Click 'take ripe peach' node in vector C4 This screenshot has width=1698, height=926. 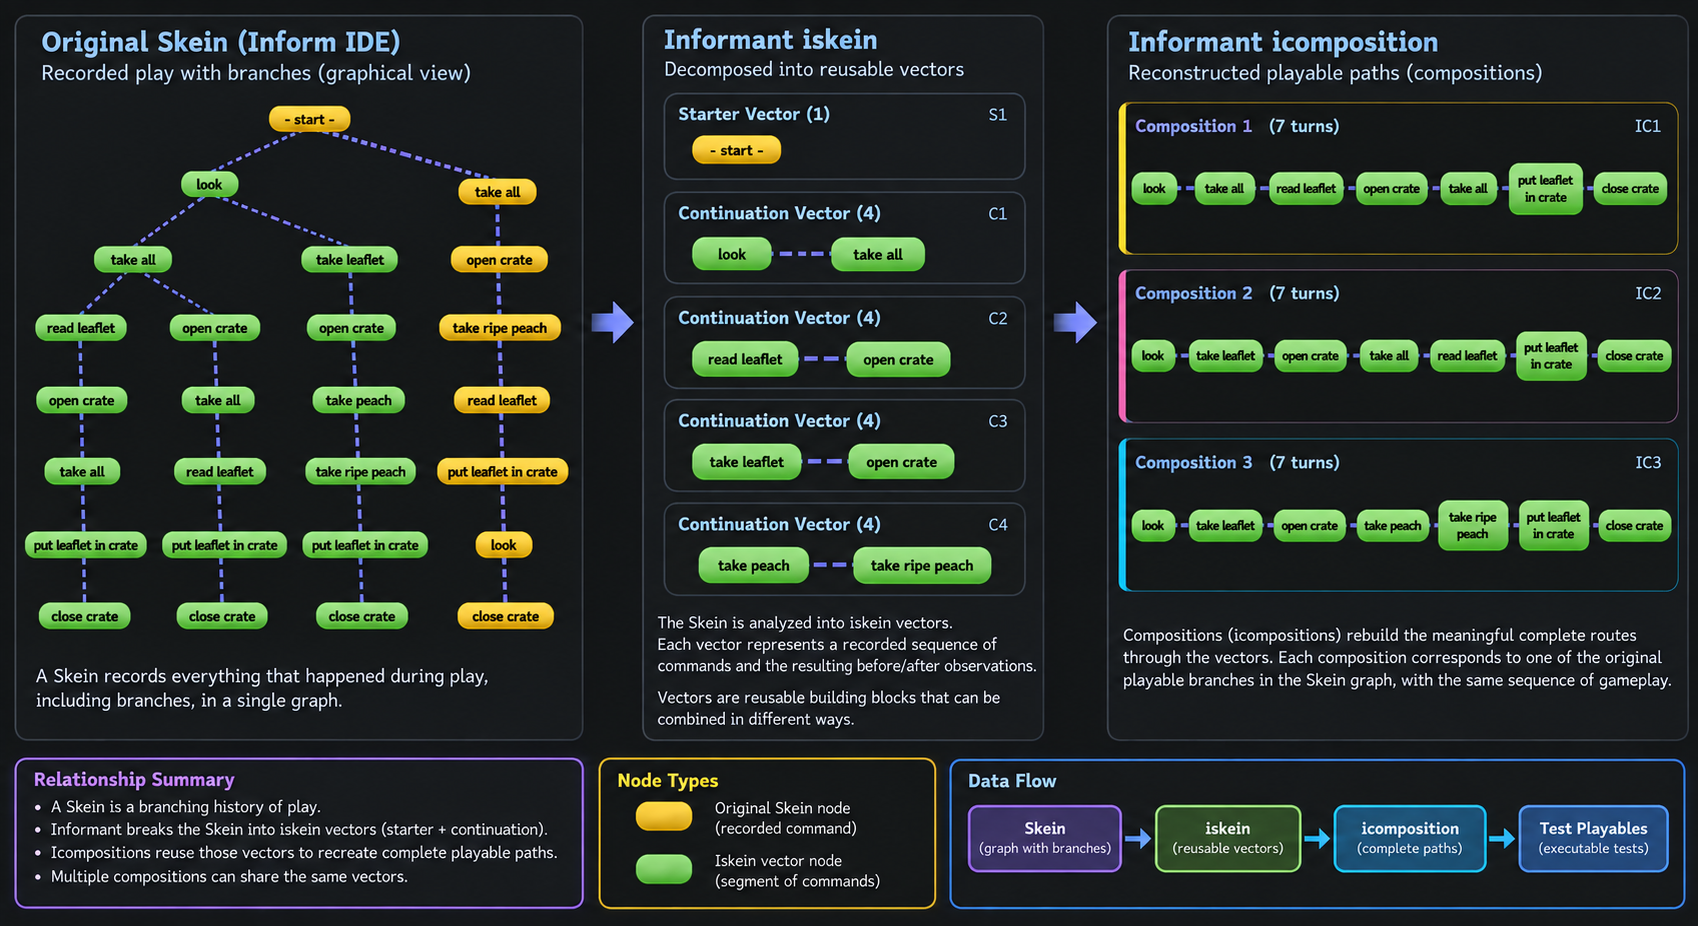pos(921,565)
